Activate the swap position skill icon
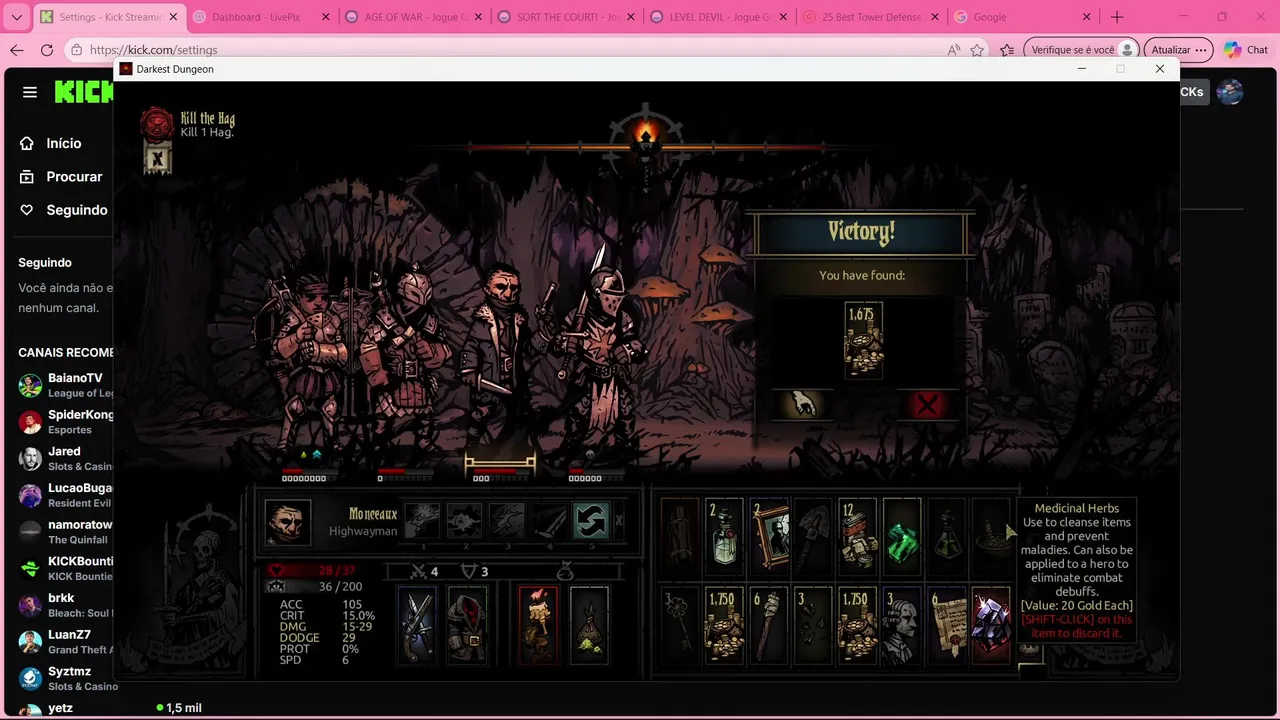This screenshot has width=1280, height=720. coord(590,521)
